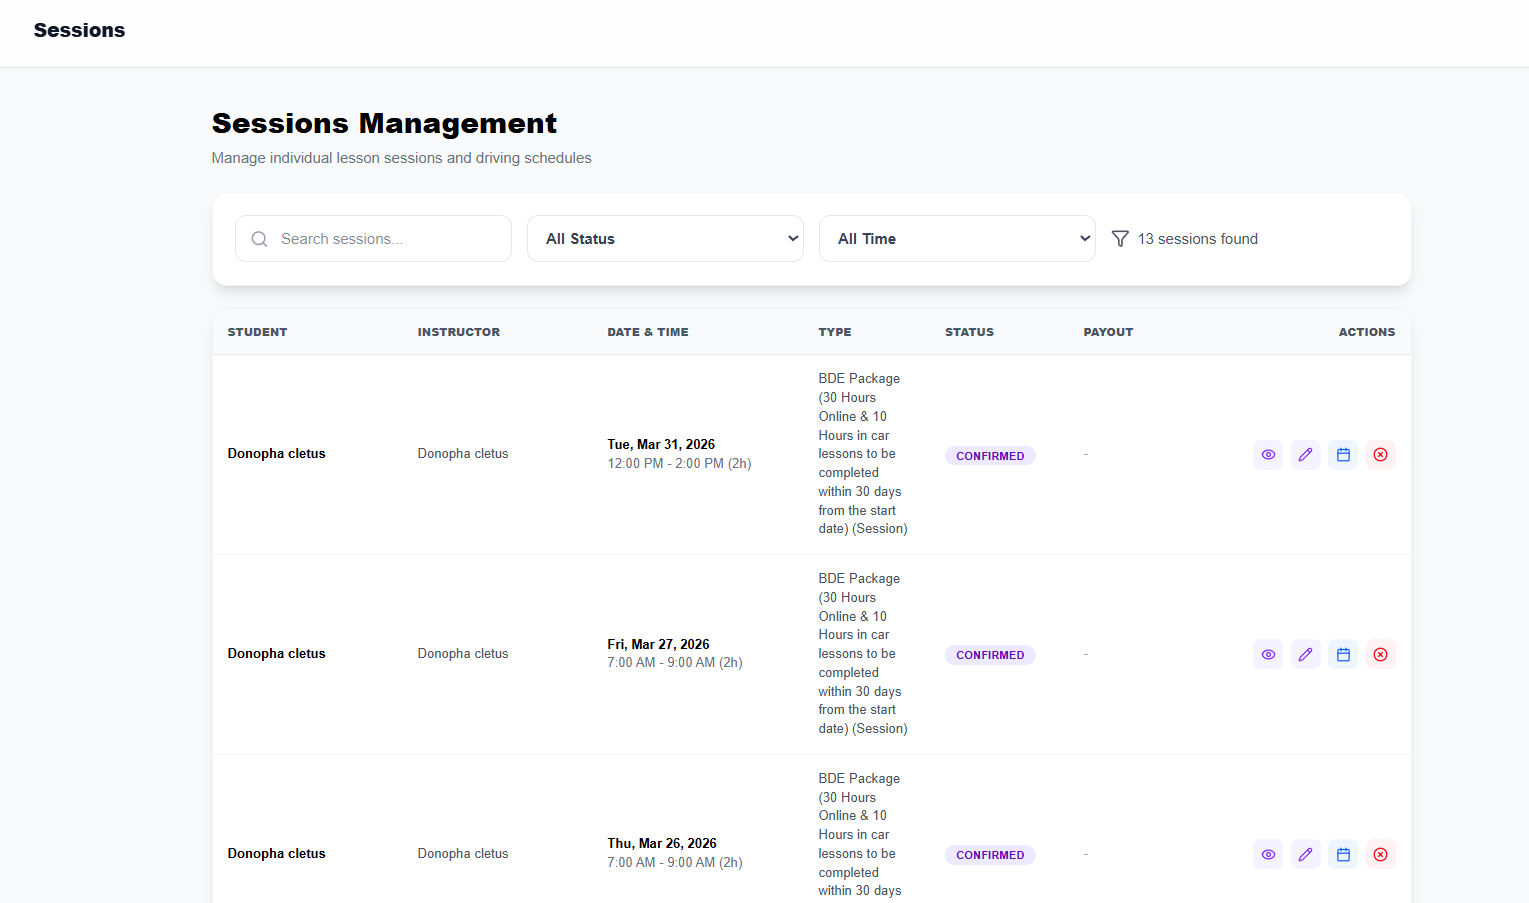This screenshot has height=903, width=1529.
Task: Click the Sessions header title
Action: pos(79,31)
